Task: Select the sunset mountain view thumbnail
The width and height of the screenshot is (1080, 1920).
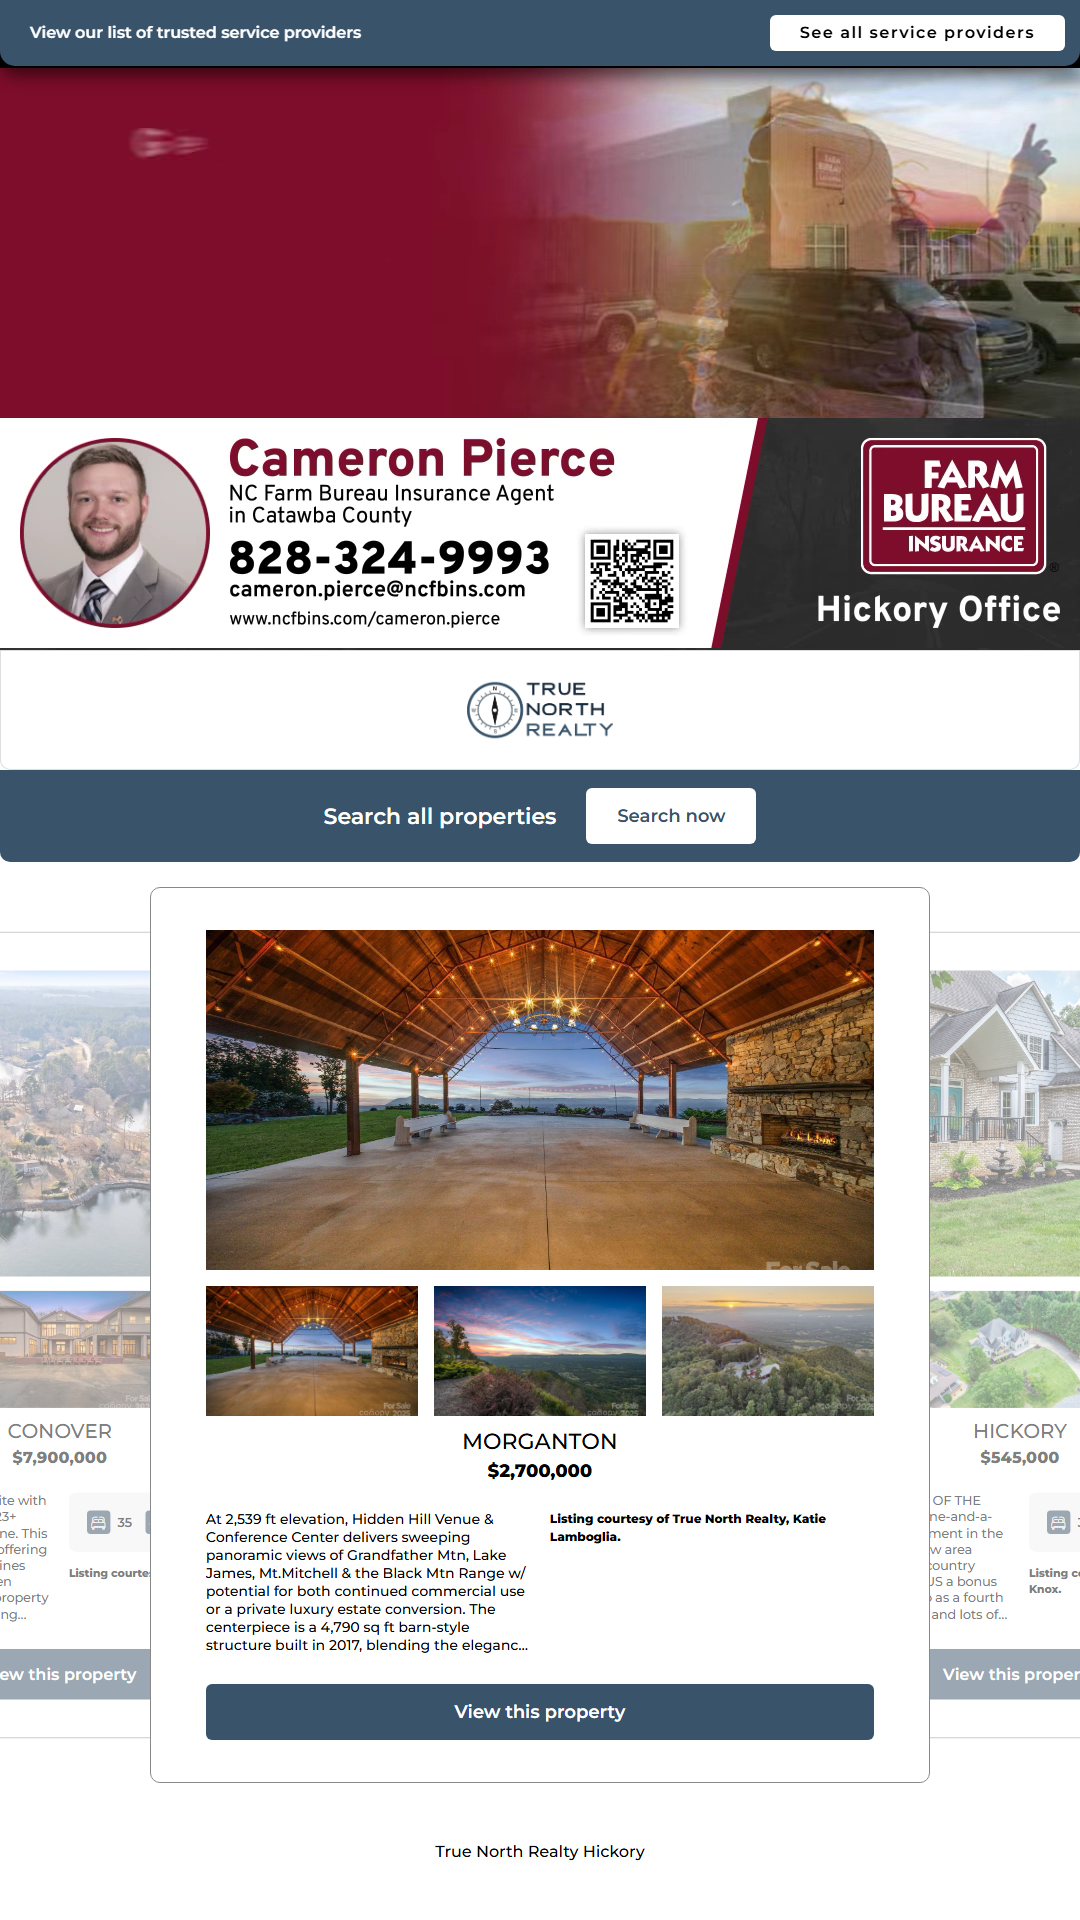Action: point(540,1351)
